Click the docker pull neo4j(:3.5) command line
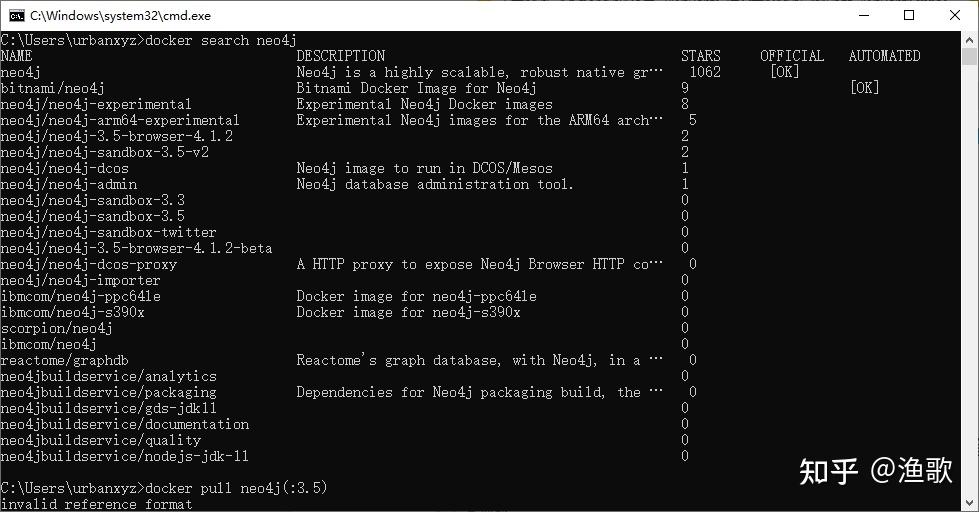 [x=236, y=488]
